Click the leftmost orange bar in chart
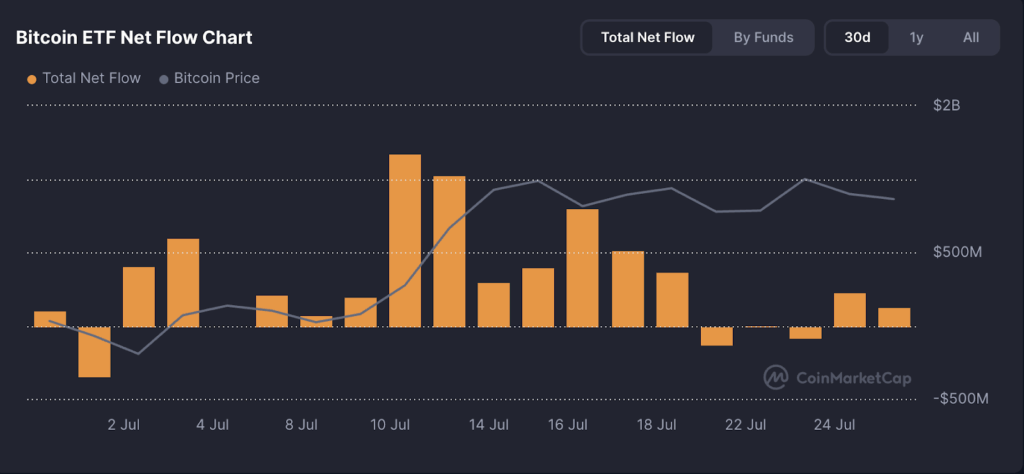1024x474 pixels. pos(50,319)
